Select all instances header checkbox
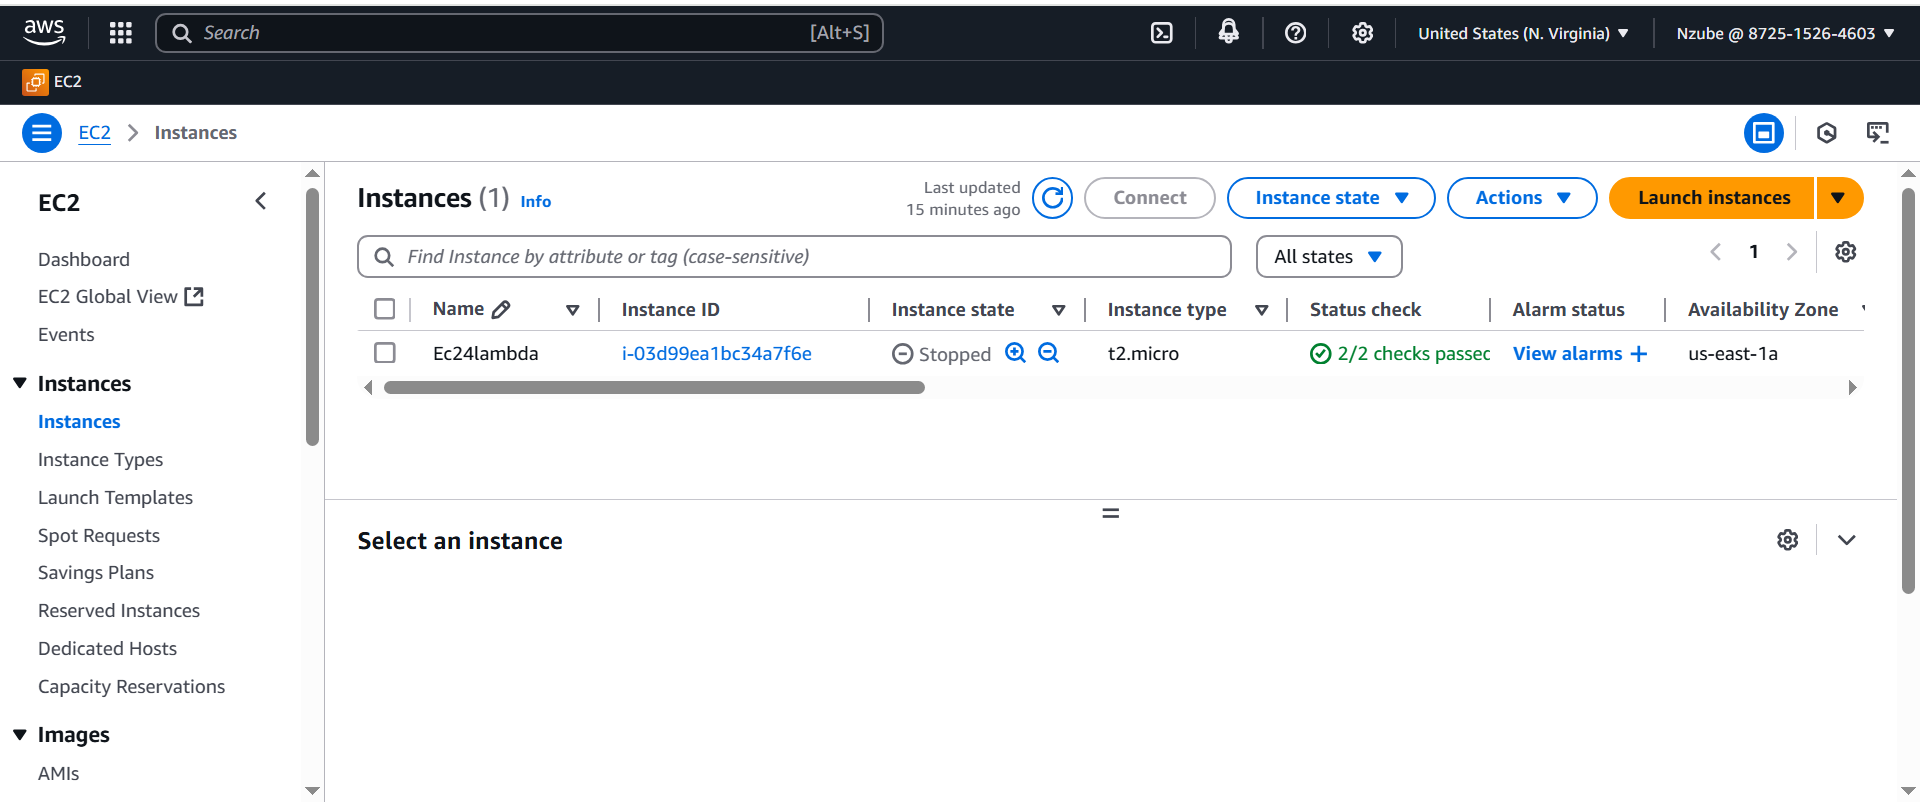This screenshot has width=1920, height=802. [x=385, y=309]
